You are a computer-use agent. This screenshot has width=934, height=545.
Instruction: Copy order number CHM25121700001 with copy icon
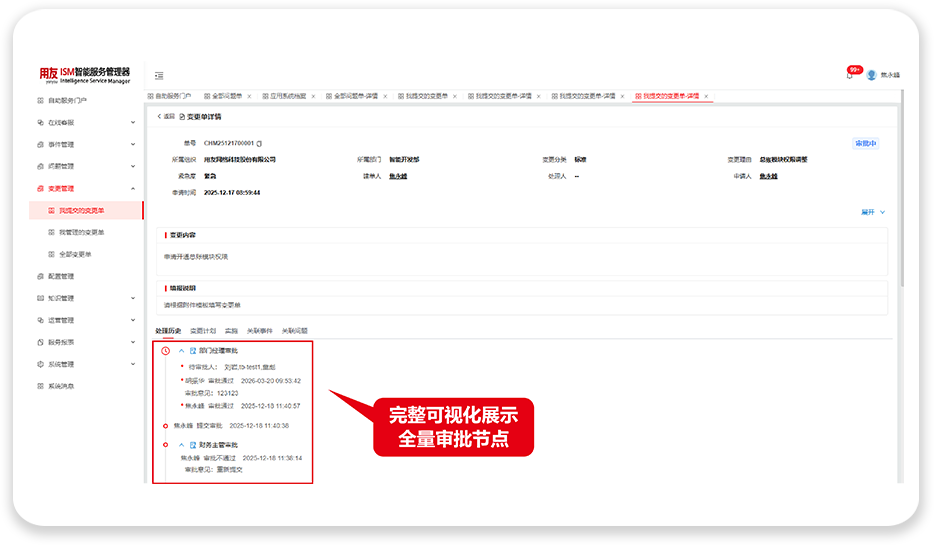point(259,144)
